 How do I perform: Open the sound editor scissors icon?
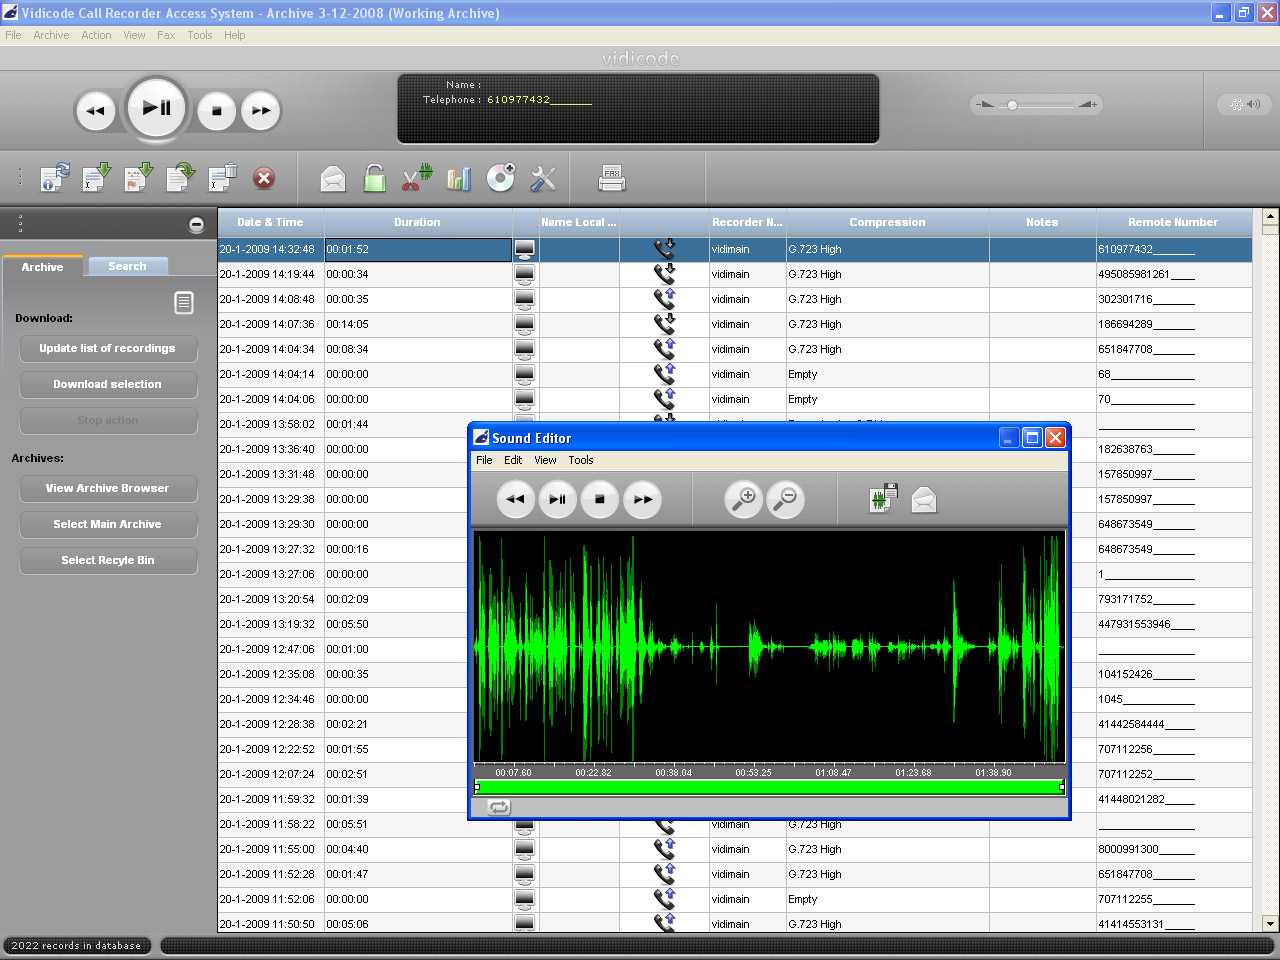click(x=417, y=178)
